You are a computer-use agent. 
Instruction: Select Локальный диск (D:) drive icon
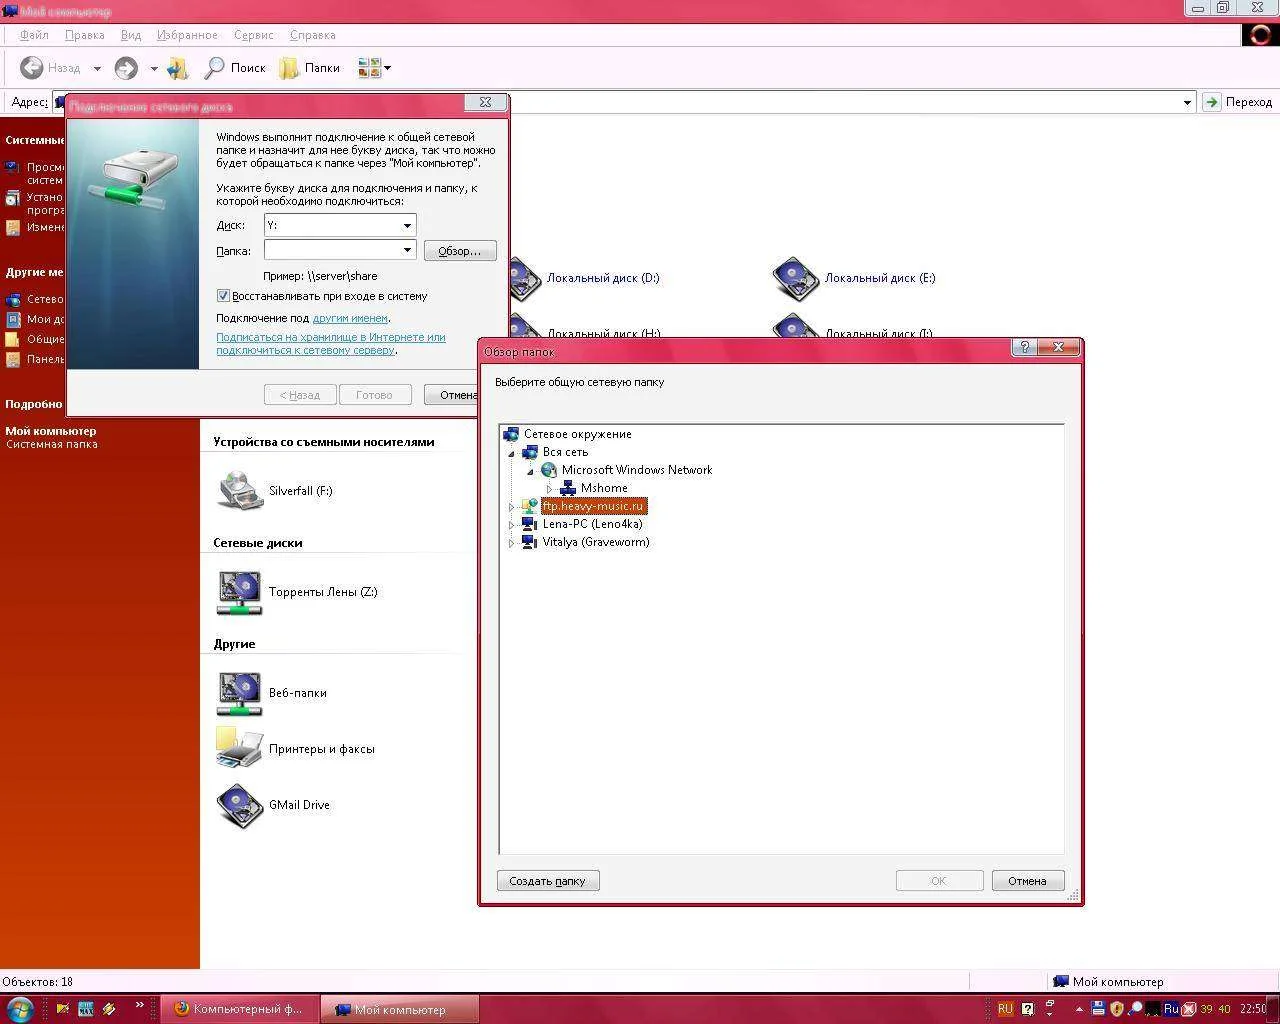[525, 278]
